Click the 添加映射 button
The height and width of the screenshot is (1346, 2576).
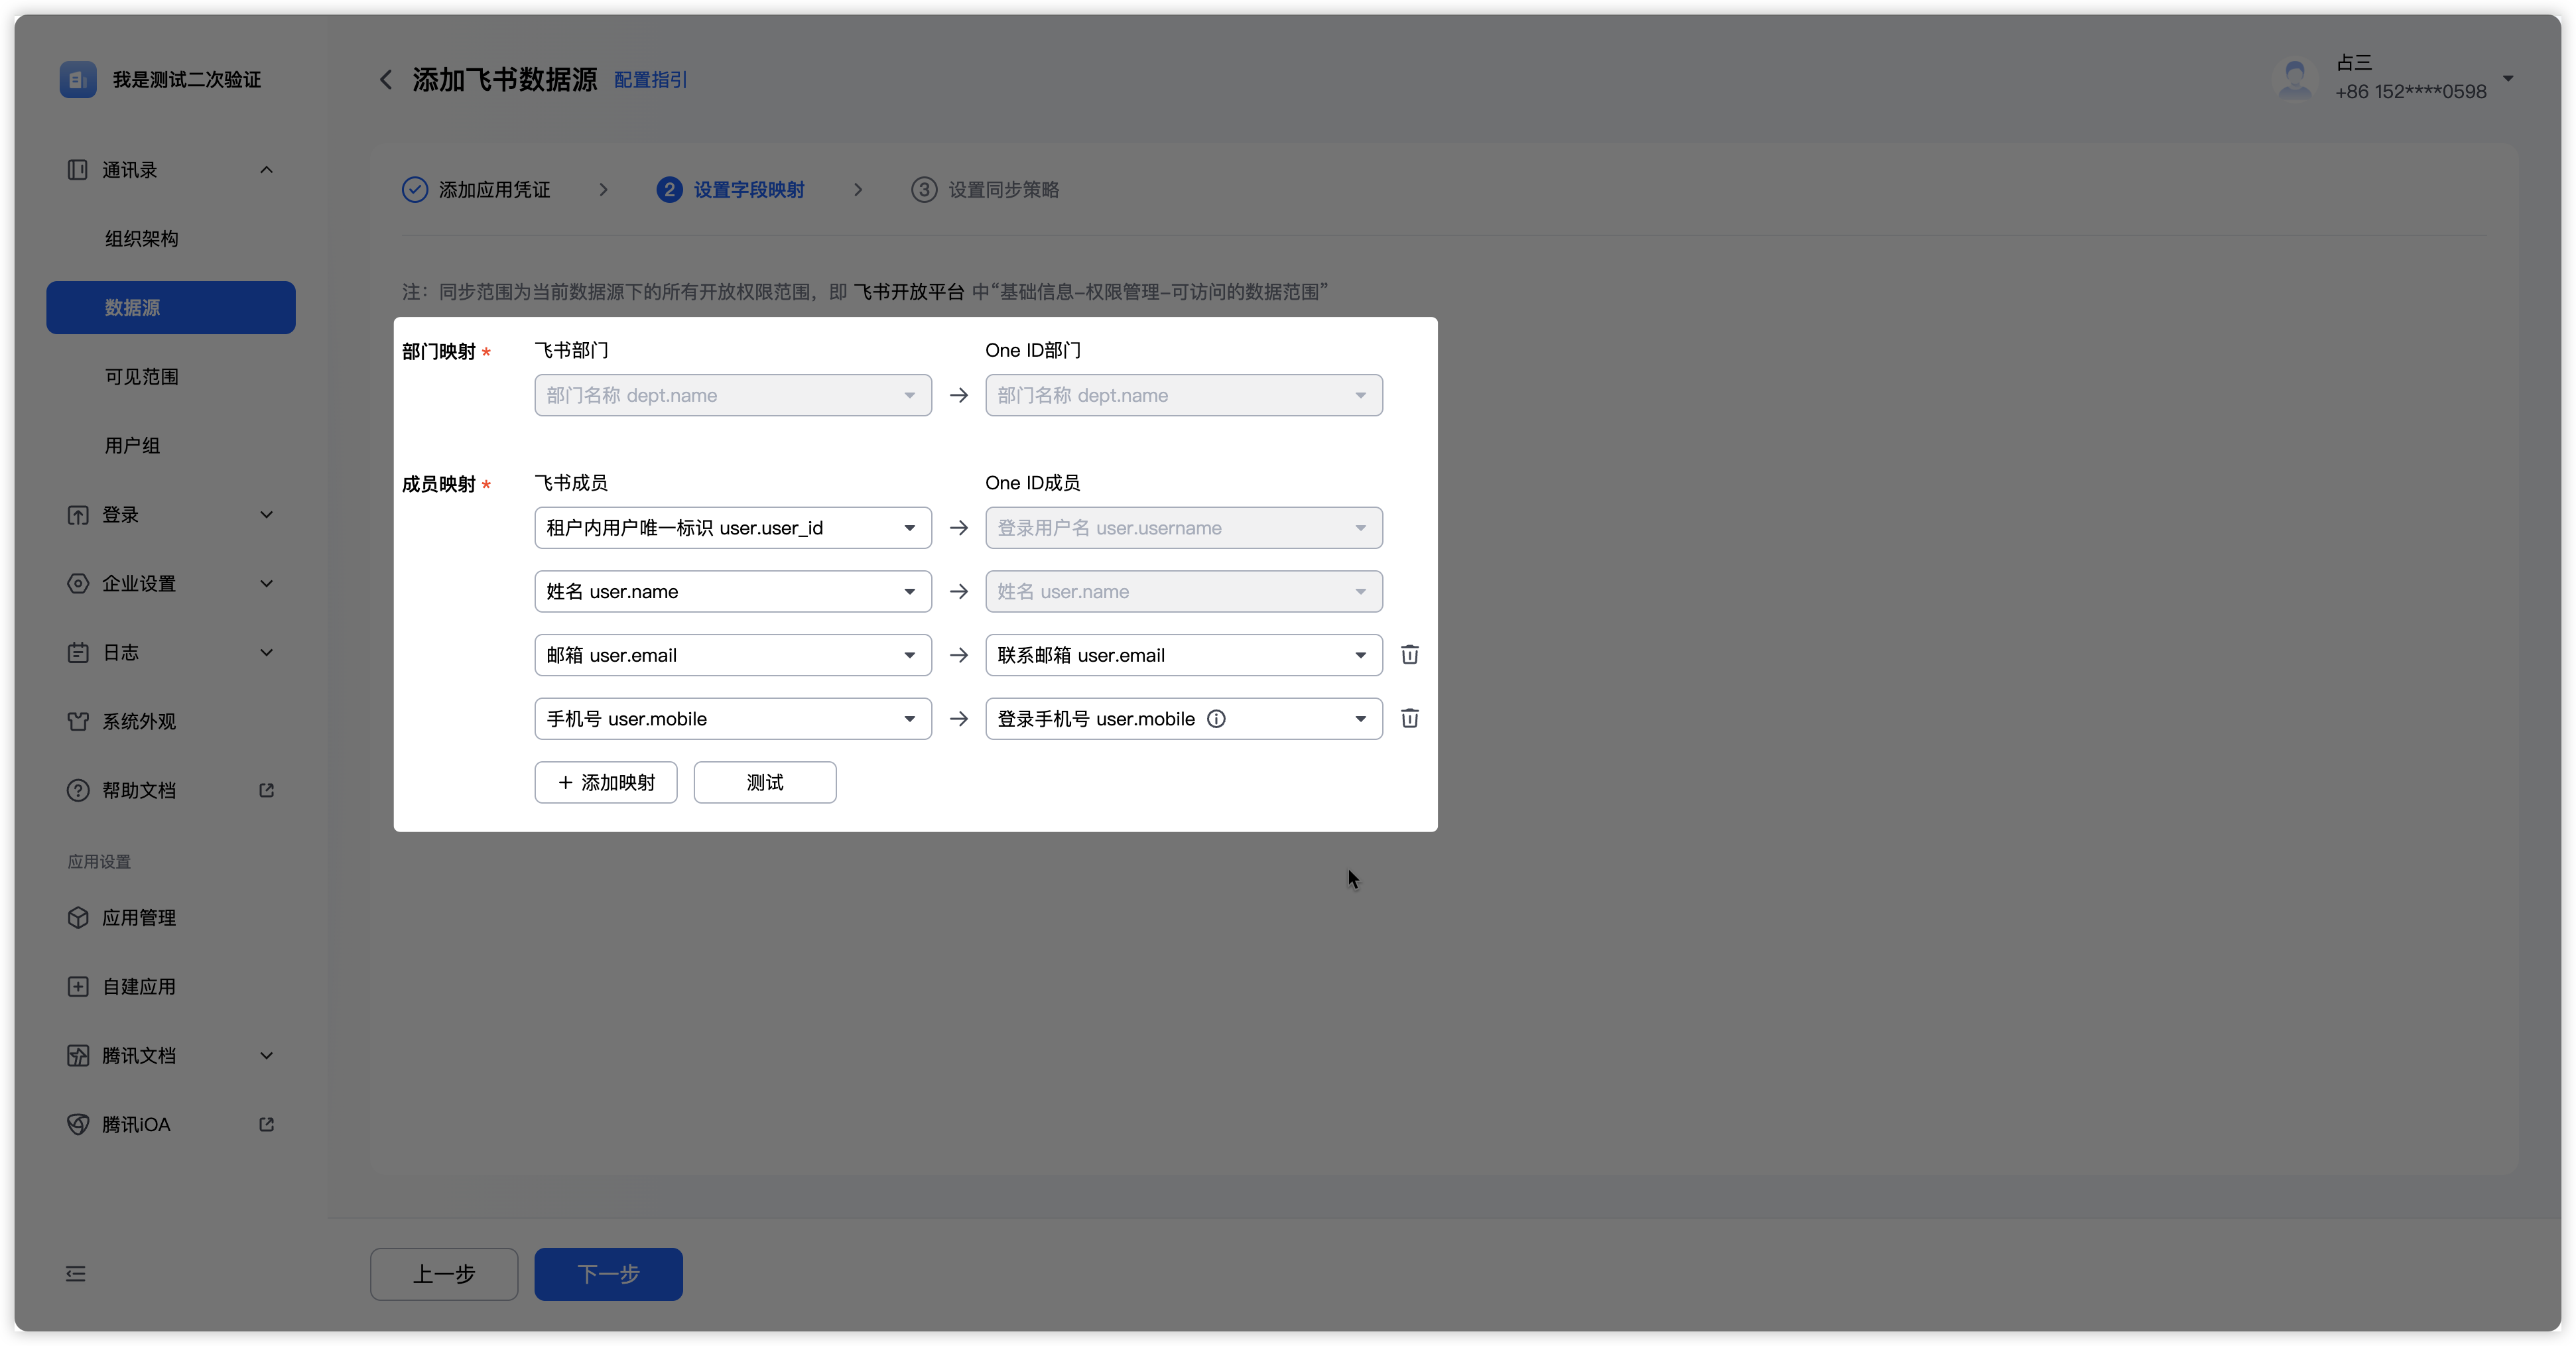click(x=606, y=782)
